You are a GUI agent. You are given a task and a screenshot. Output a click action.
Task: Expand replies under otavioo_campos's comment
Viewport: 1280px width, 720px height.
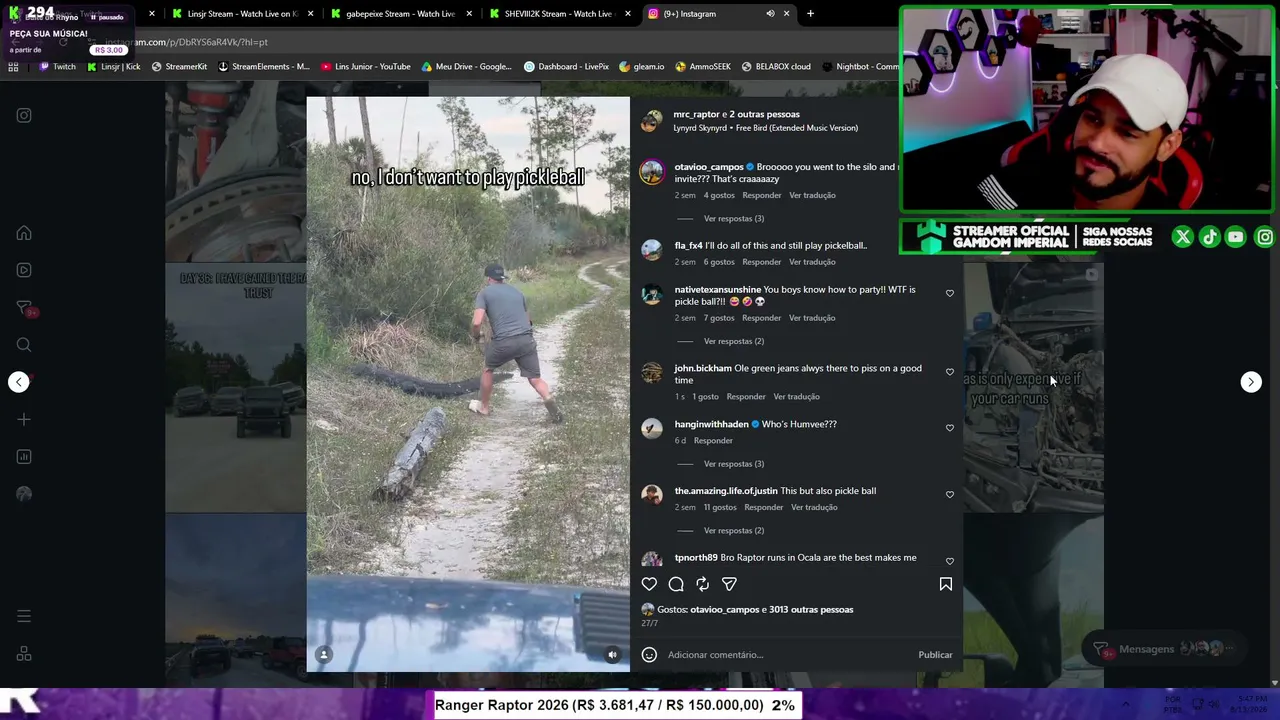tap(733, 219)
